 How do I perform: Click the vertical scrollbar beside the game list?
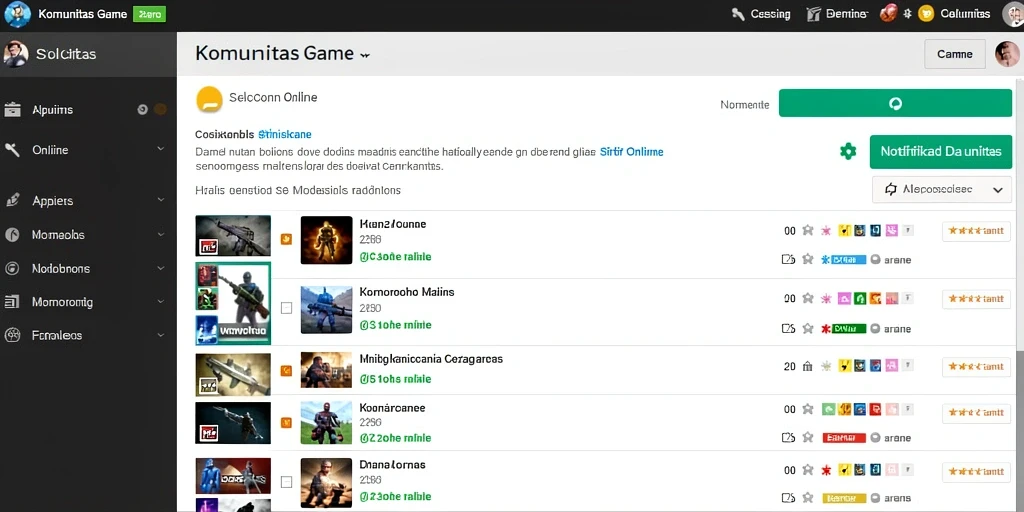point(1019,431)
